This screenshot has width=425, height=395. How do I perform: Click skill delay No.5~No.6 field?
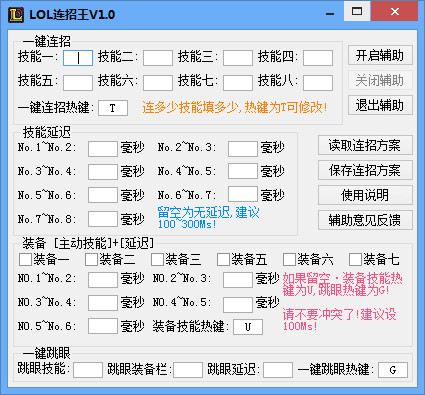(x=103, y=195)
